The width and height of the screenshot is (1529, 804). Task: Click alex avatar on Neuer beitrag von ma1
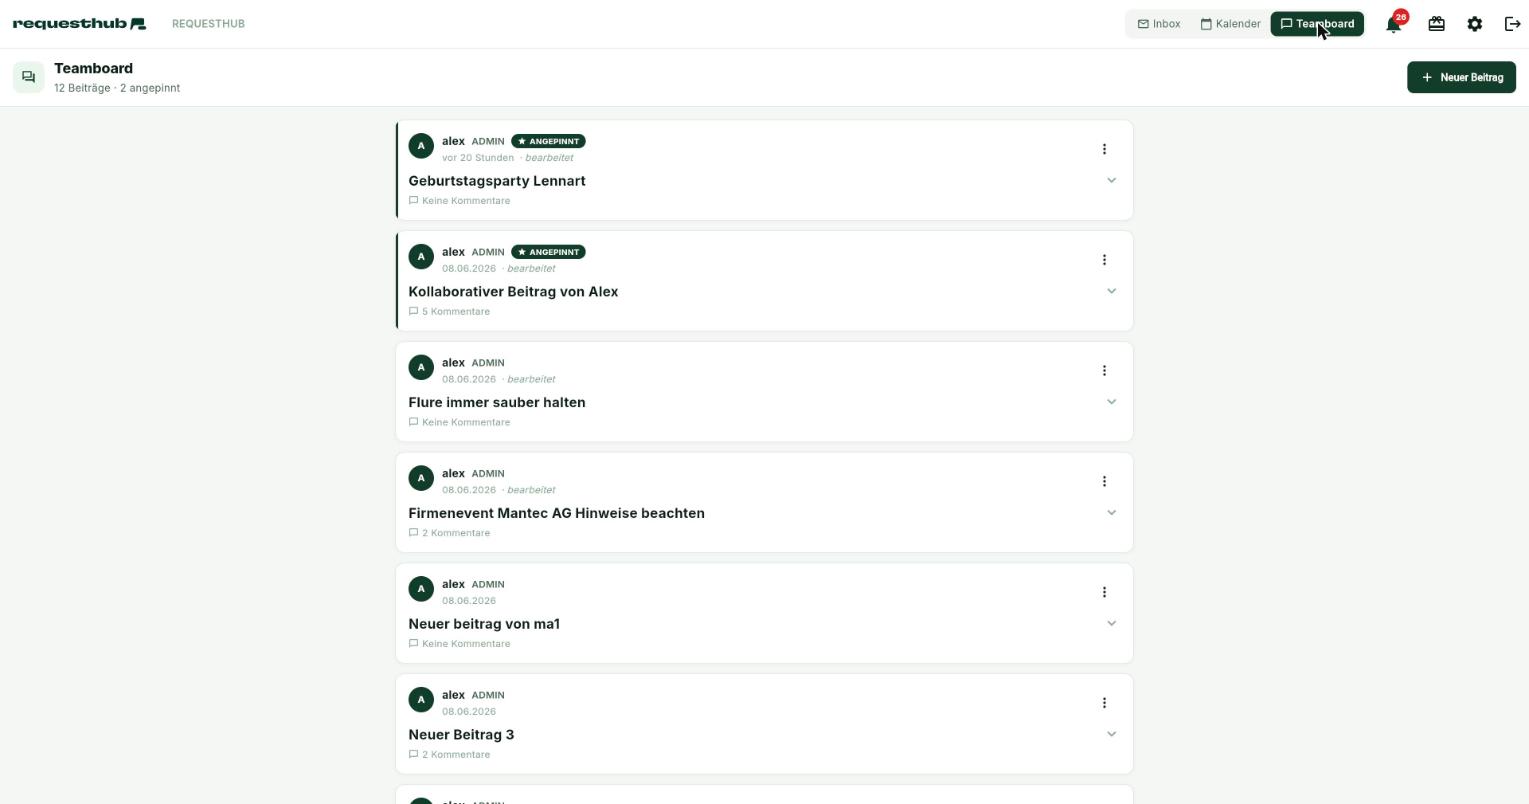point(421,589)
